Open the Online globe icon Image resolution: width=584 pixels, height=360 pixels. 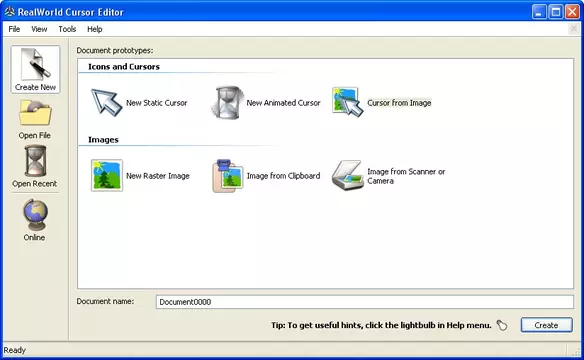pyautogui.click(x=35, y=215)
